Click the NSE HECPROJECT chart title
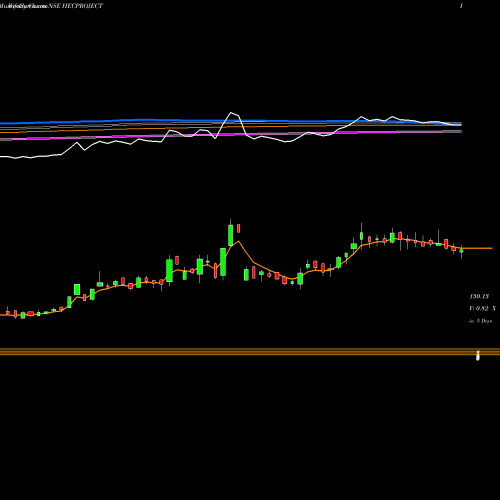The image size is (500, 500). point(76,6)
